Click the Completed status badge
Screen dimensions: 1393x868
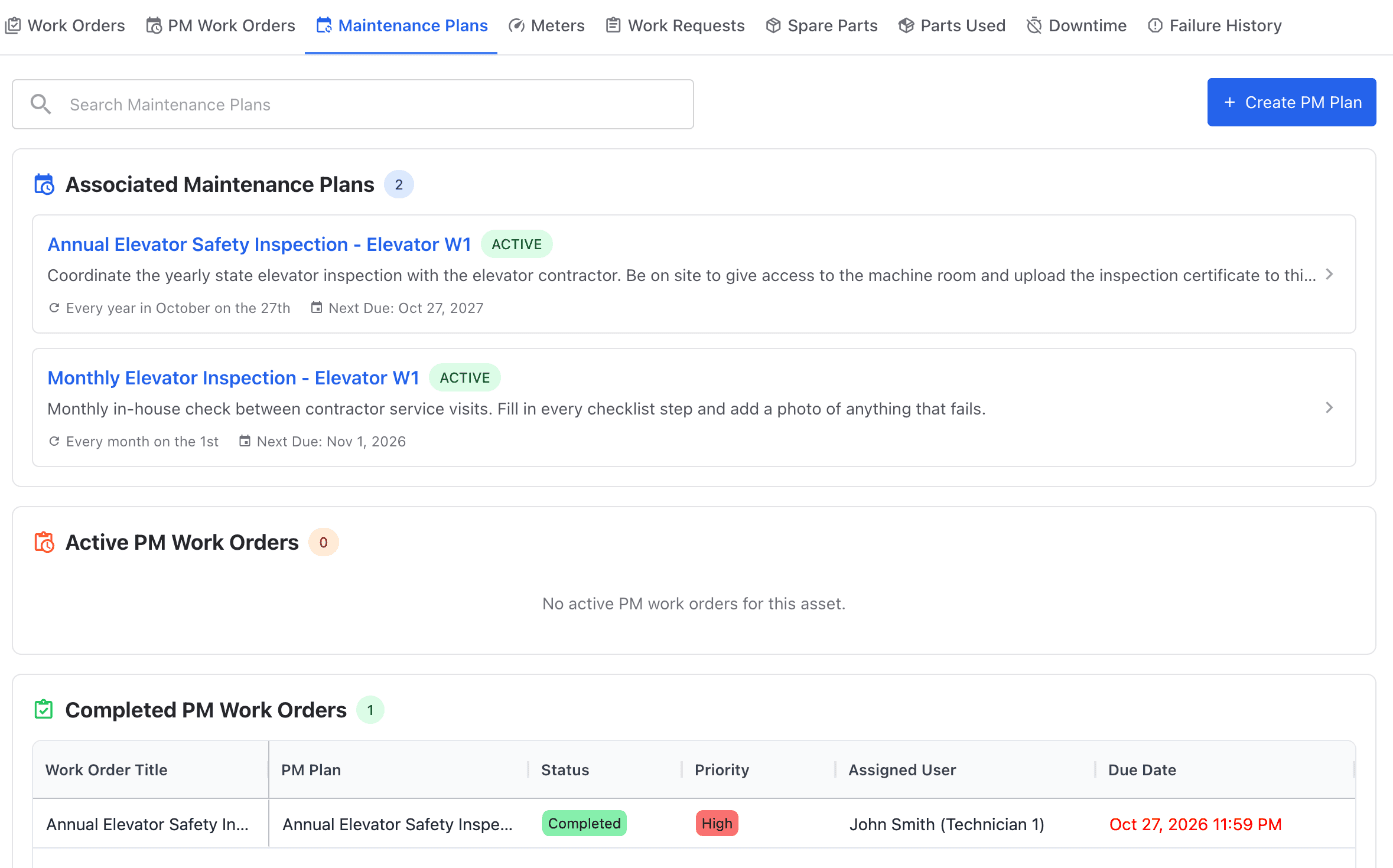584,823
